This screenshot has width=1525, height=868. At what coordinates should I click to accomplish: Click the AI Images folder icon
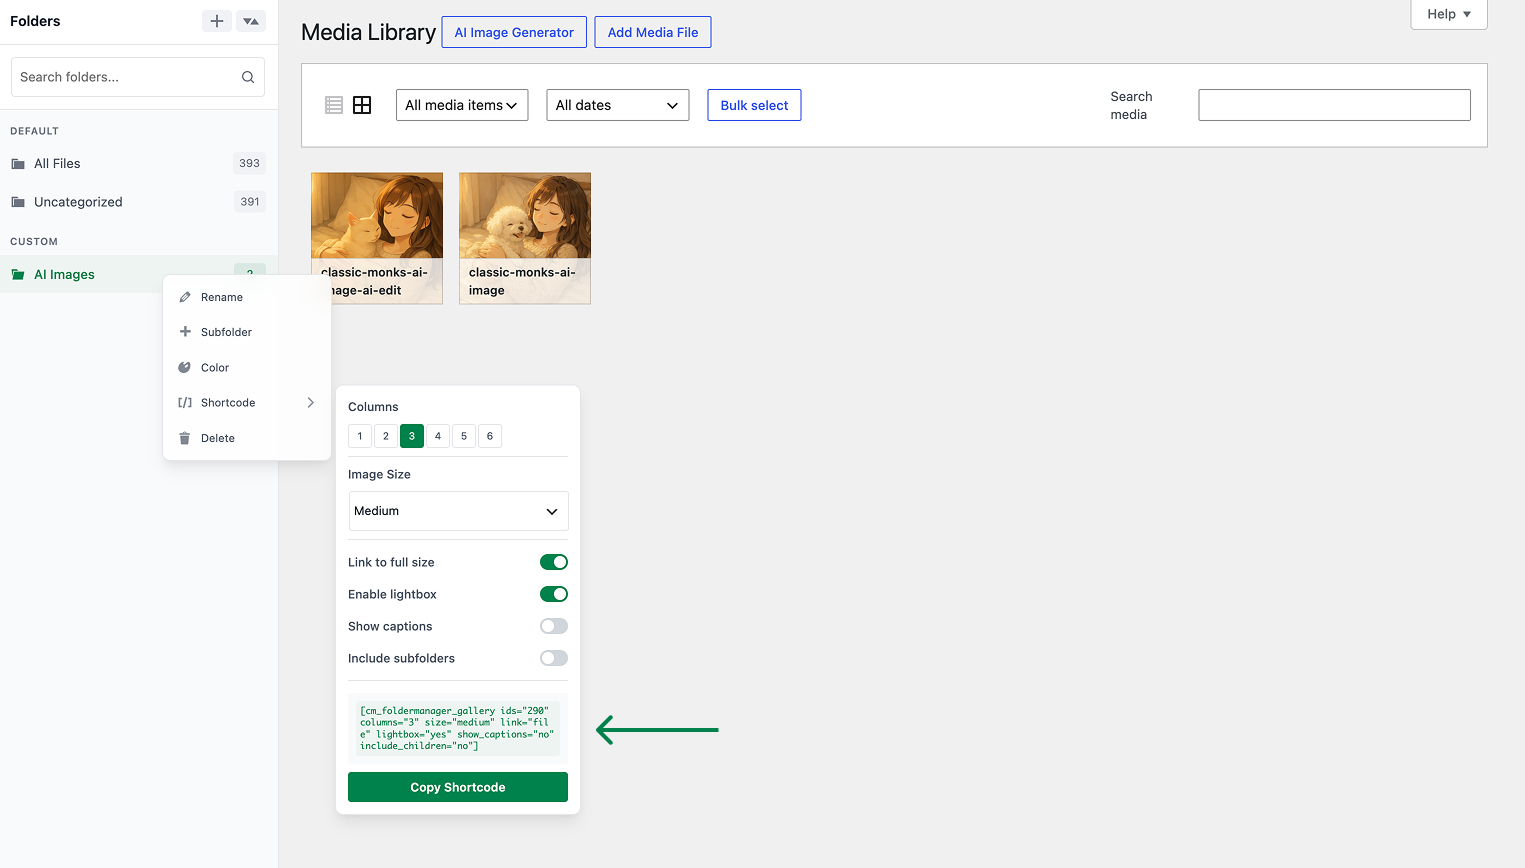tap(18, 275)
